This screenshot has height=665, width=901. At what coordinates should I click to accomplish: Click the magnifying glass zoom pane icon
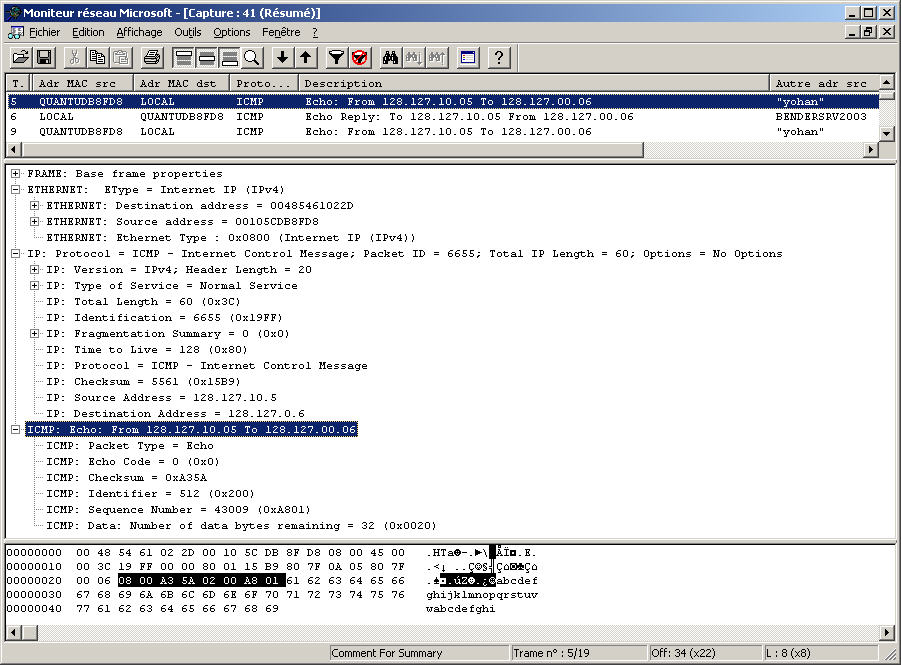tap(252, 57)
